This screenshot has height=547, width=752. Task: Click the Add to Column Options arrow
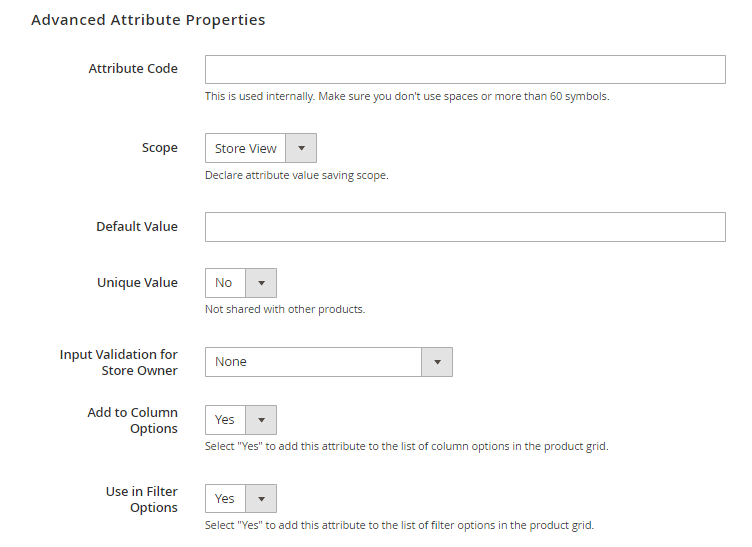pyautogui.click(x=261, y=420)
